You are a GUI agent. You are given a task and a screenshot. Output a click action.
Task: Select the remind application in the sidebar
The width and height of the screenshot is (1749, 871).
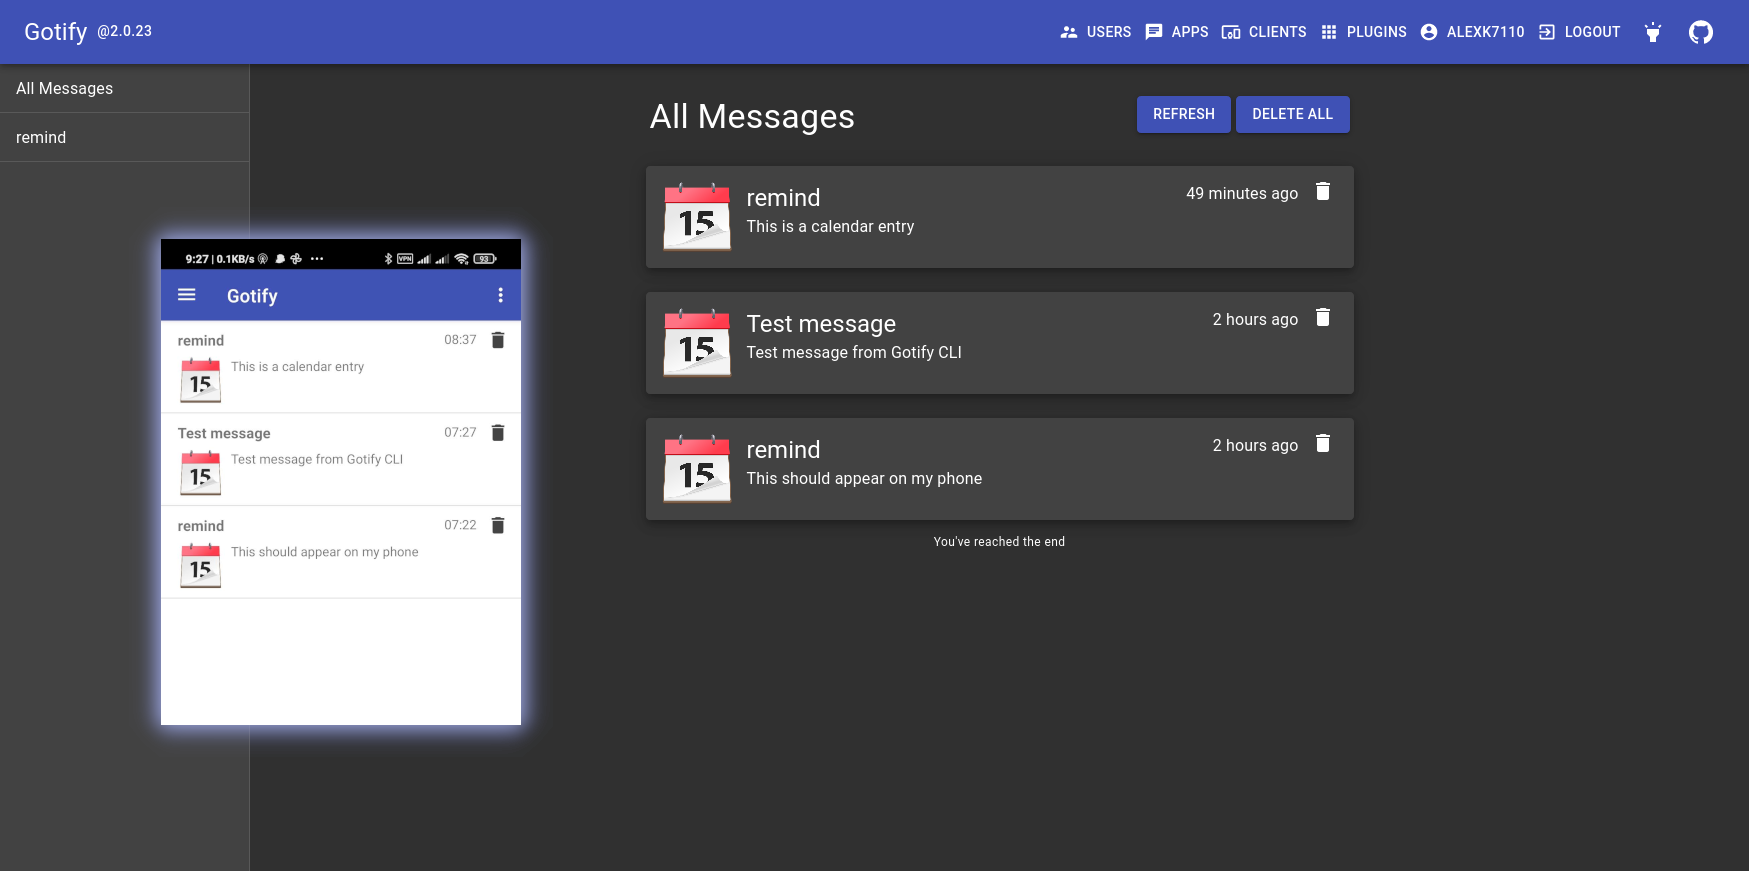(124, 137)
